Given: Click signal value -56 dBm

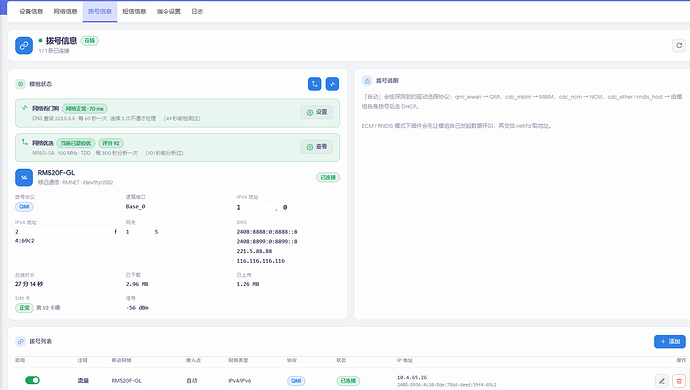Looking at the screenshot, I should pos(137,308).
